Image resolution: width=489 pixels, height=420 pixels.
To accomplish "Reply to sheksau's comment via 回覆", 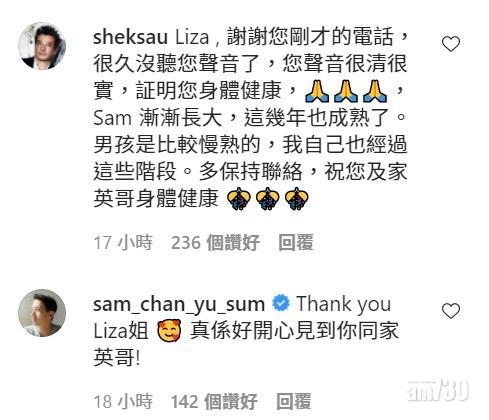I will [x=296, y=242].
